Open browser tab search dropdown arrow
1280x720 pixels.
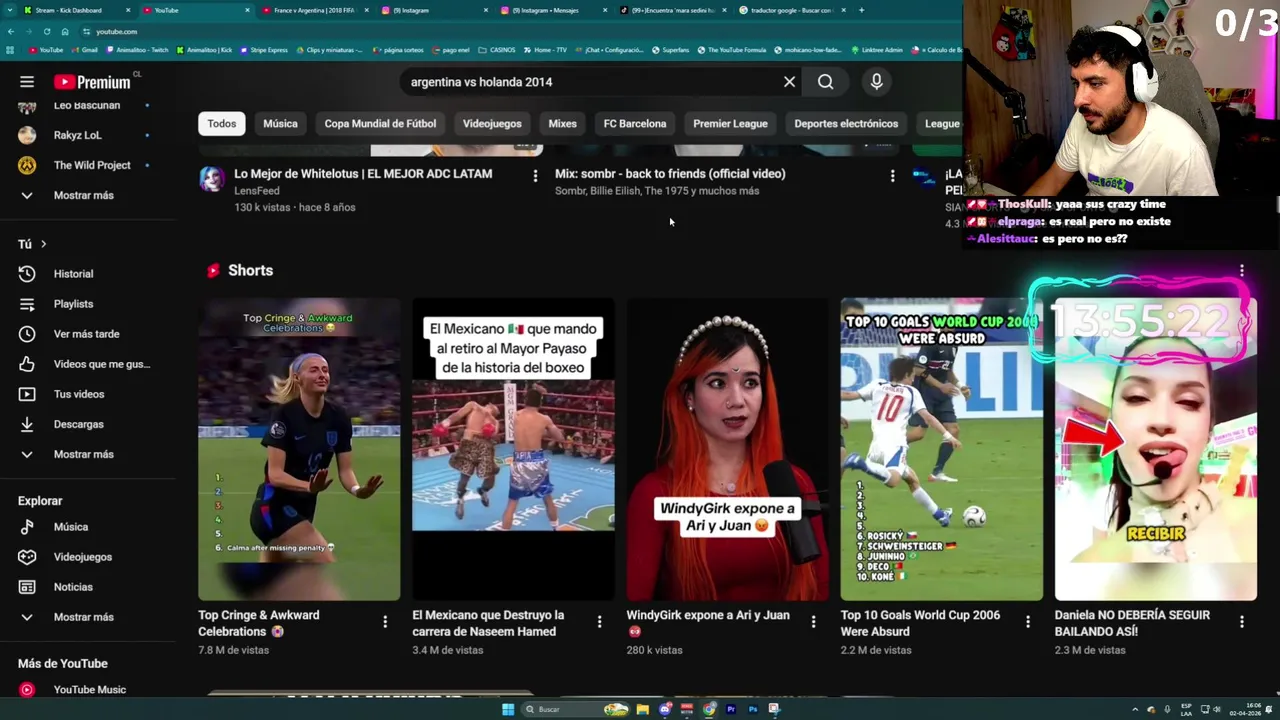pyautogui.click(x=11, y=10)
